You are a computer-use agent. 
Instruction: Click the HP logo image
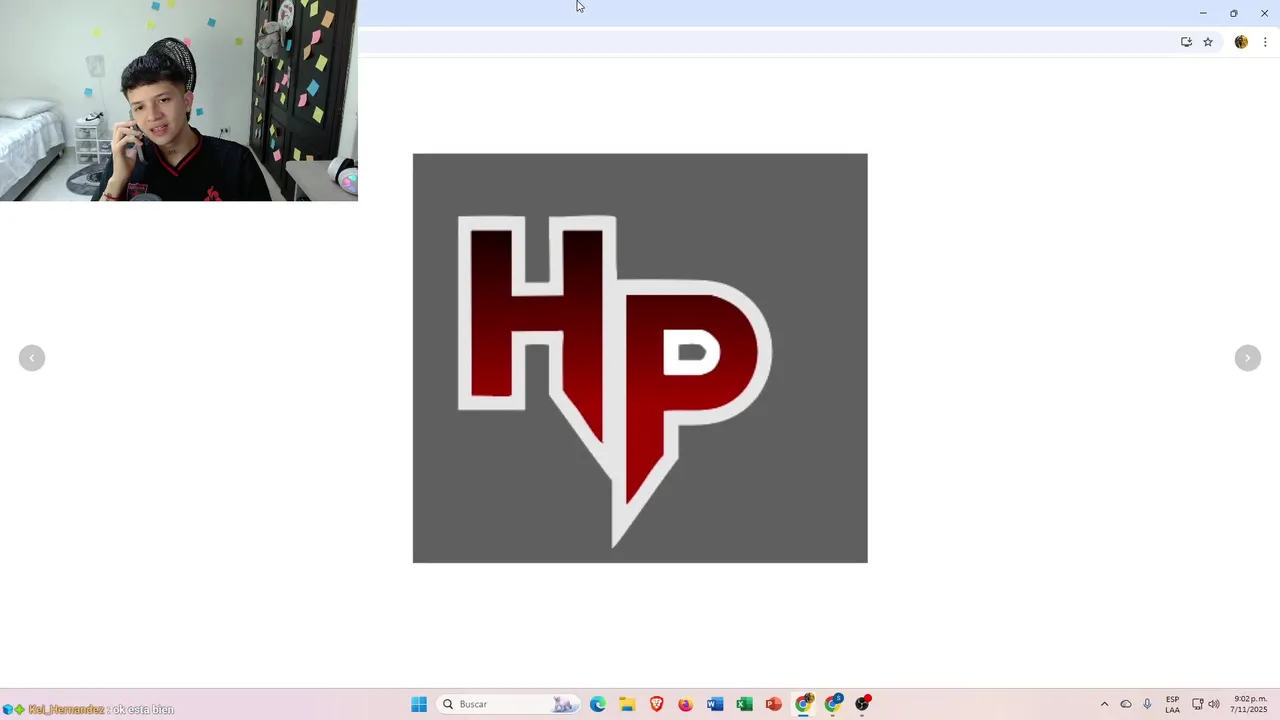point(640,358)
